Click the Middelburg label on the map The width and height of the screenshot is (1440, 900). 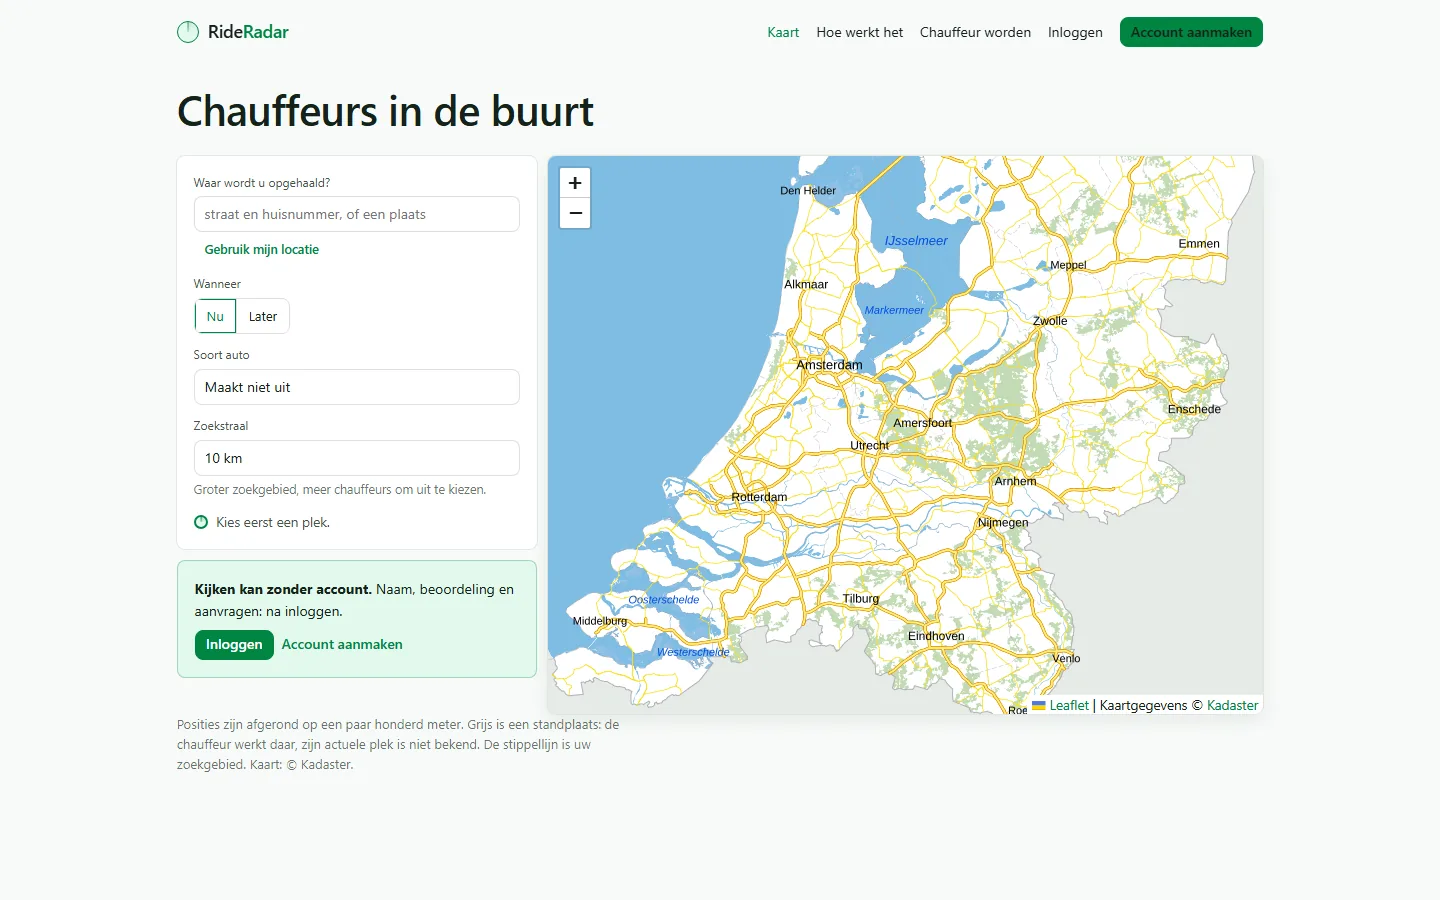coord(600,621)
